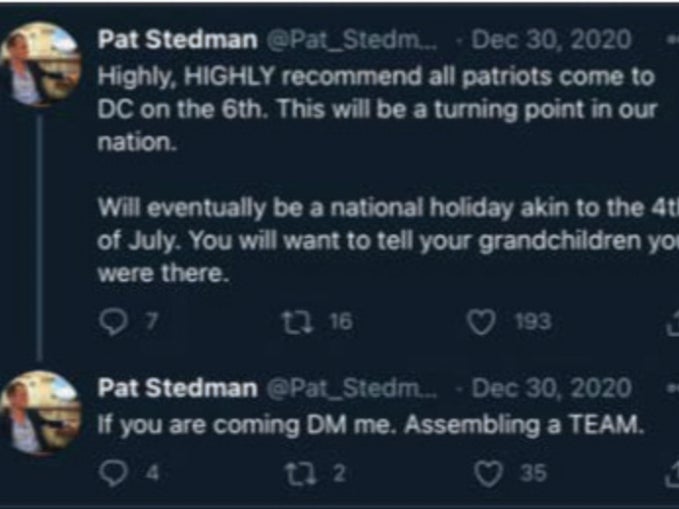The height and width of the screenshot is (509, 679).
Task: Share the "Assembling a TEAM" tweet
Action: [671, 474]
